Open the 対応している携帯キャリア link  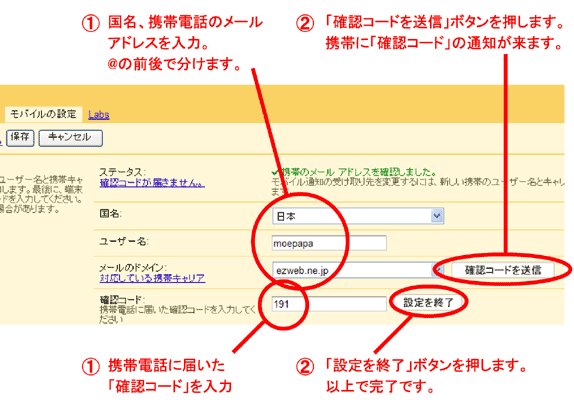click(x=152, y=278)
